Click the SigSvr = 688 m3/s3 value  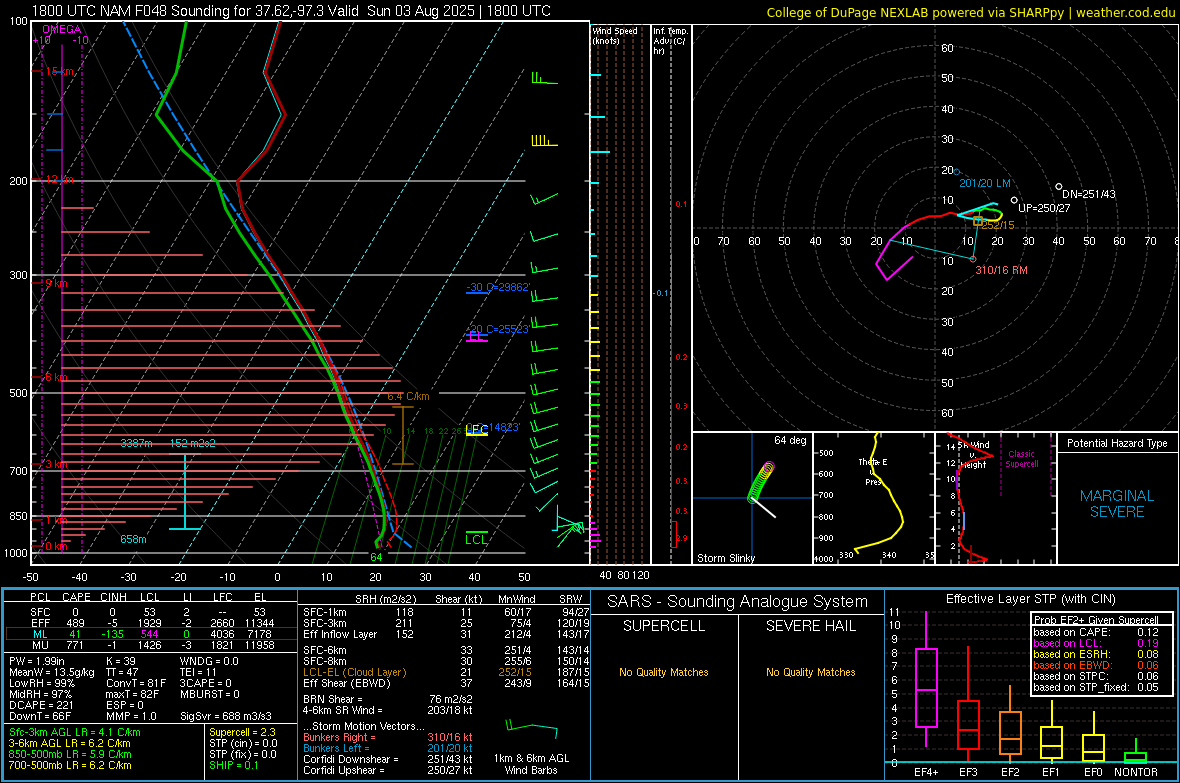click(226, 717)
